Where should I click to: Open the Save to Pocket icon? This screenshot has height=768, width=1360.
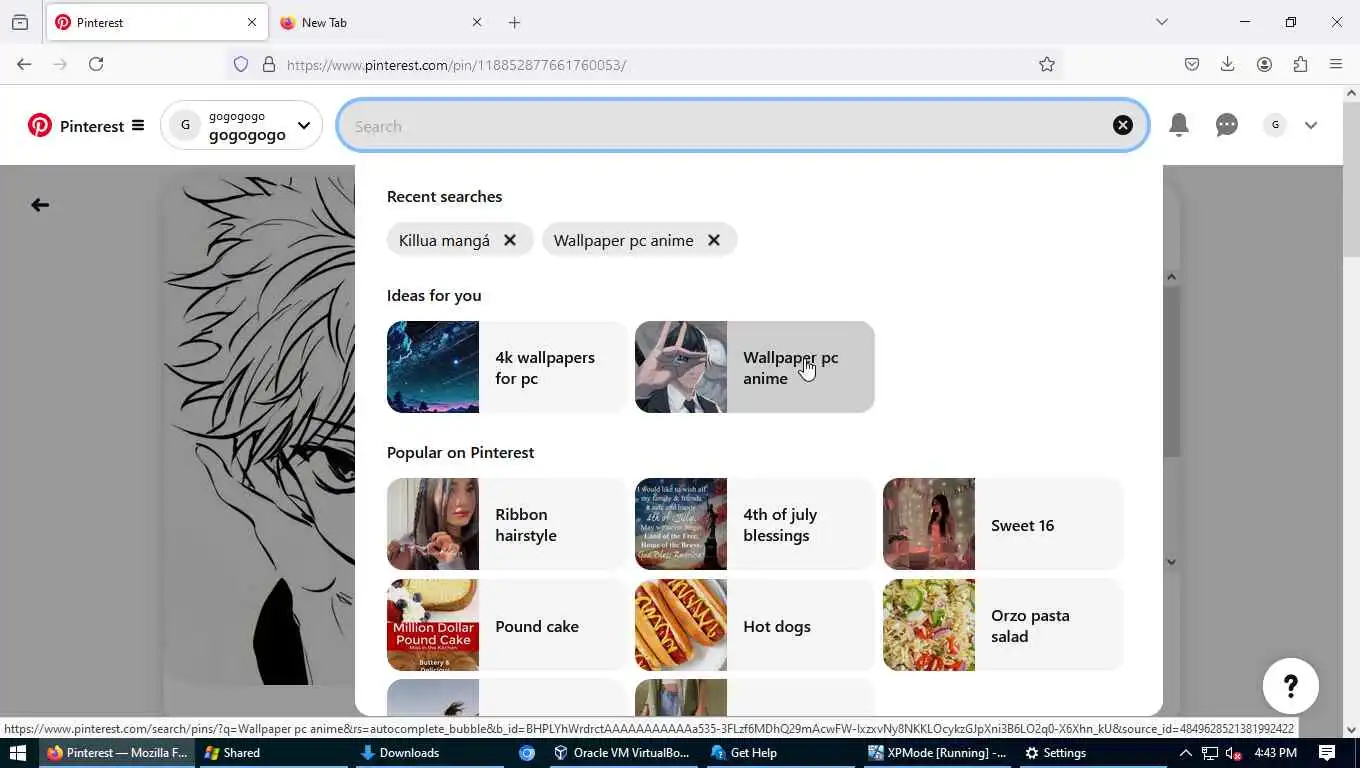click(x=1192, y=64)
